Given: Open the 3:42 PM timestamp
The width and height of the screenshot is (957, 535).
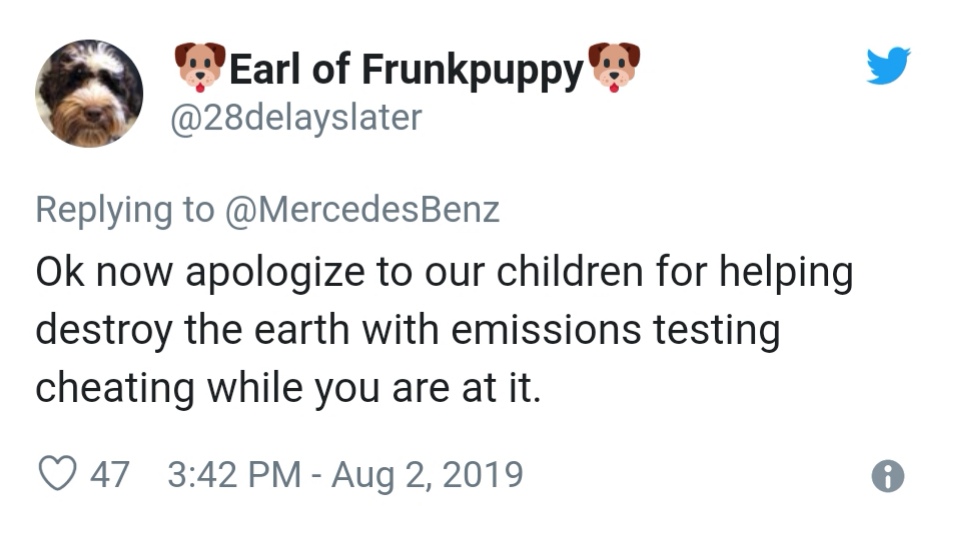Looking at the screenshot, I should coord(234,473).
